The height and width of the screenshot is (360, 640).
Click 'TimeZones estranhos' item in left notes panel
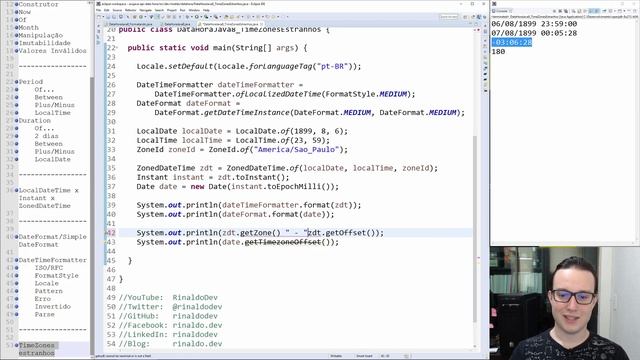(37, 349)
